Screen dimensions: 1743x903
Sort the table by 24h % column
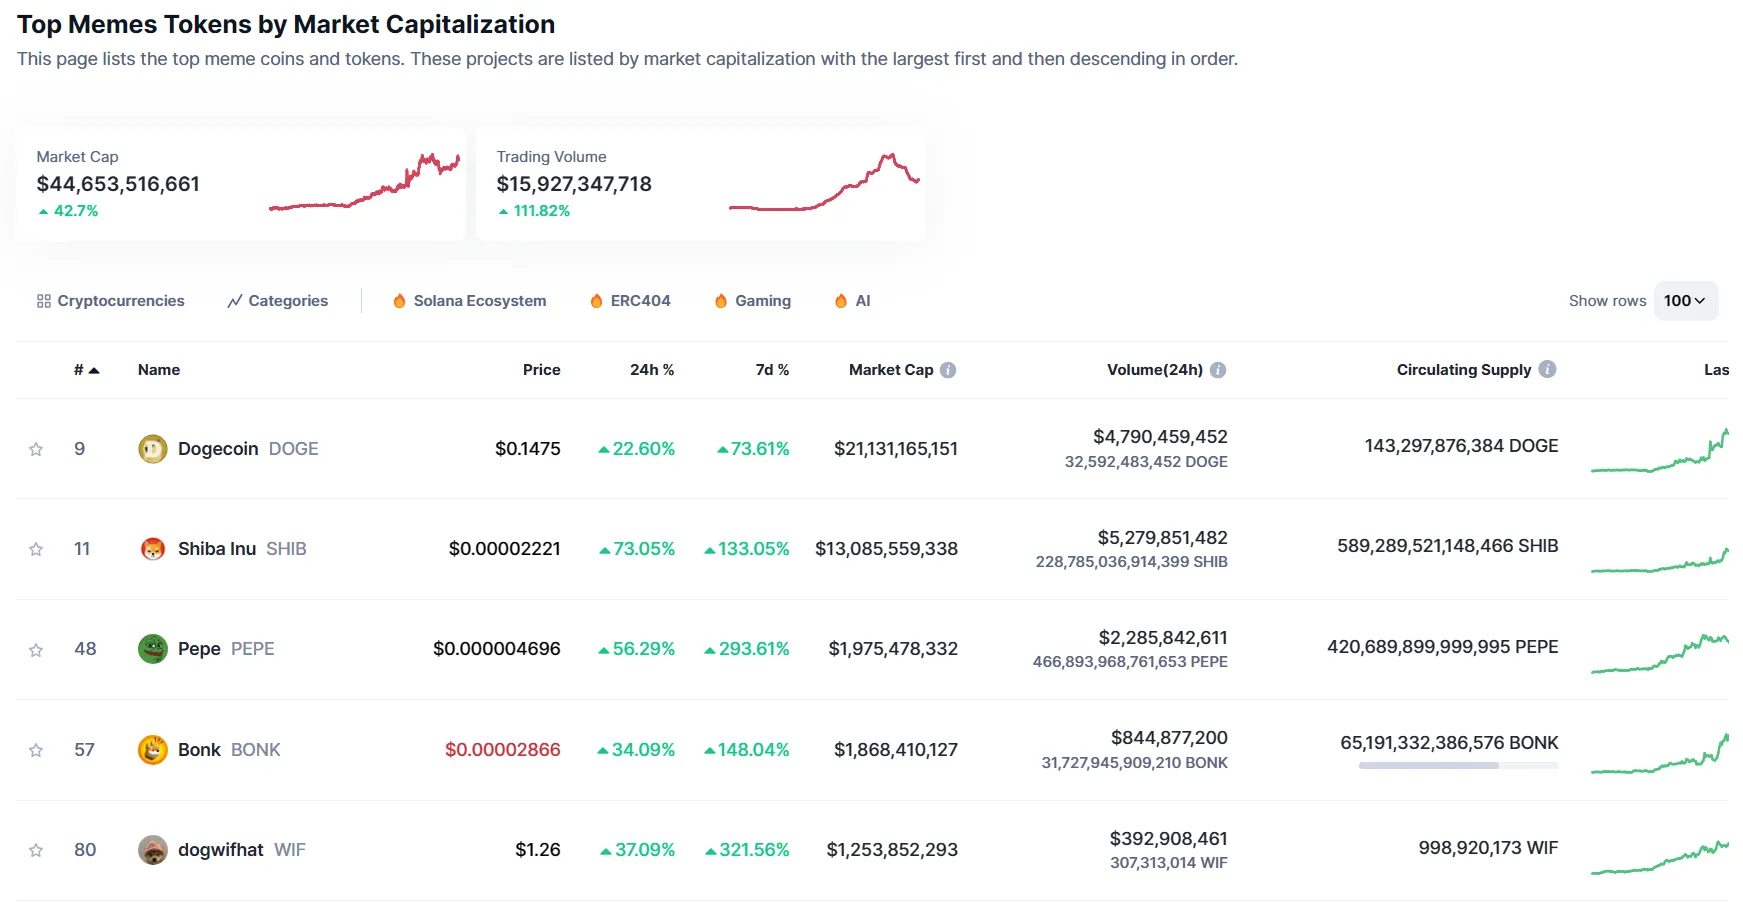[652, 370]
